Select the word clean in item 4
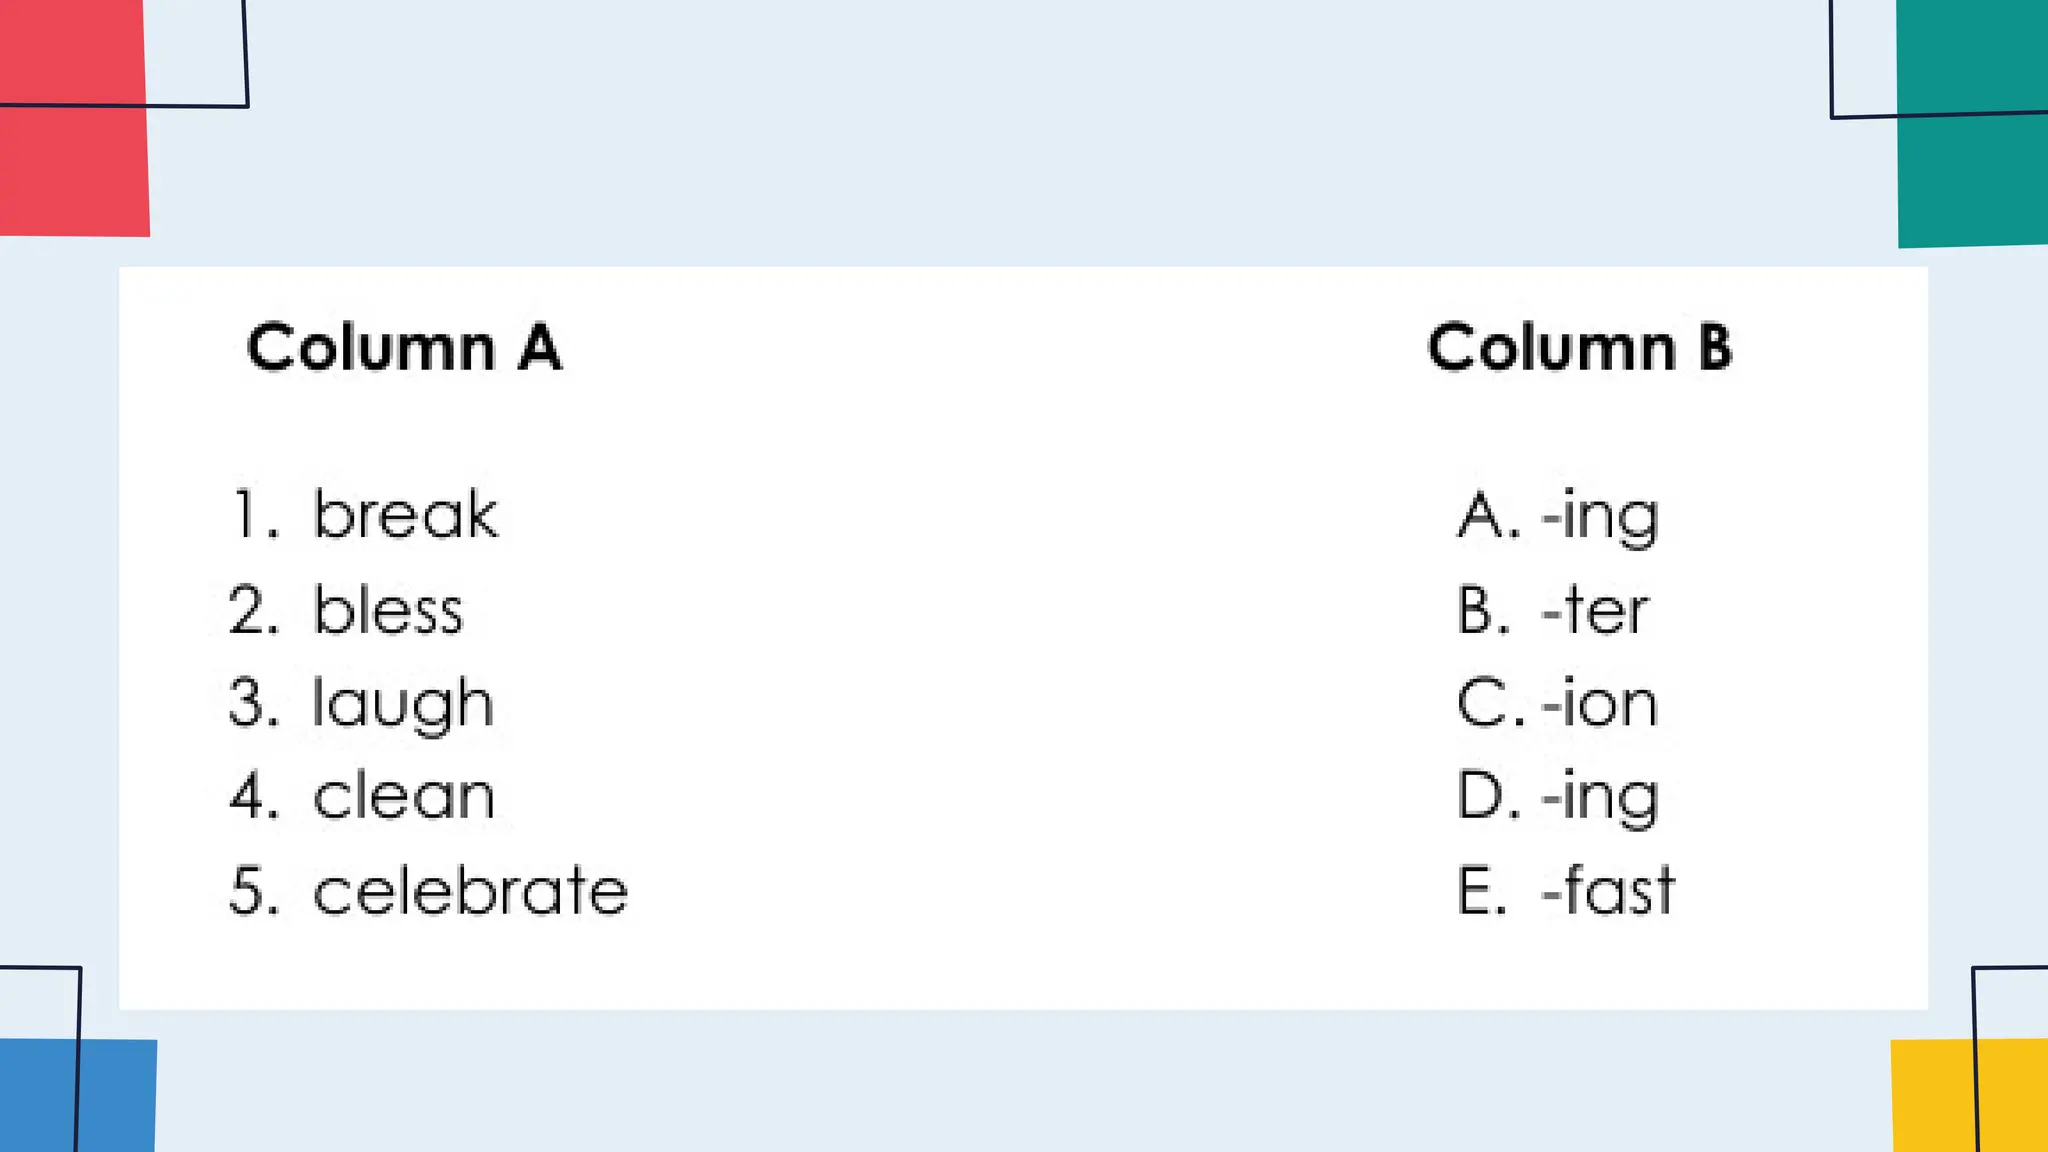The height and width of the screenshot is (1152, 2048). coord(404,797)
